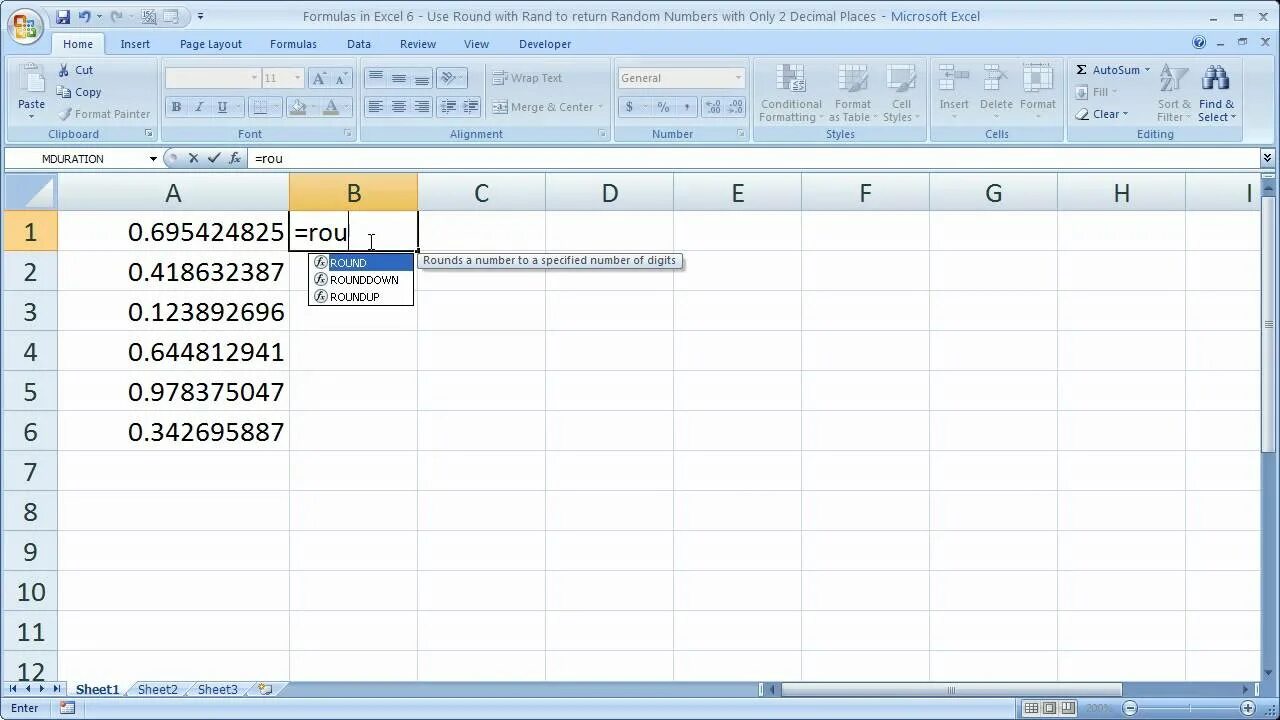Switch to the Insert tab
This screenshot has width=1280, height=720.
point(135,44)
